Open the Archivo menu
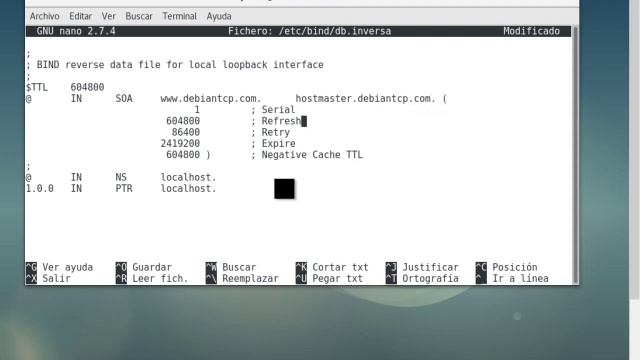 [x=44, y=16]
